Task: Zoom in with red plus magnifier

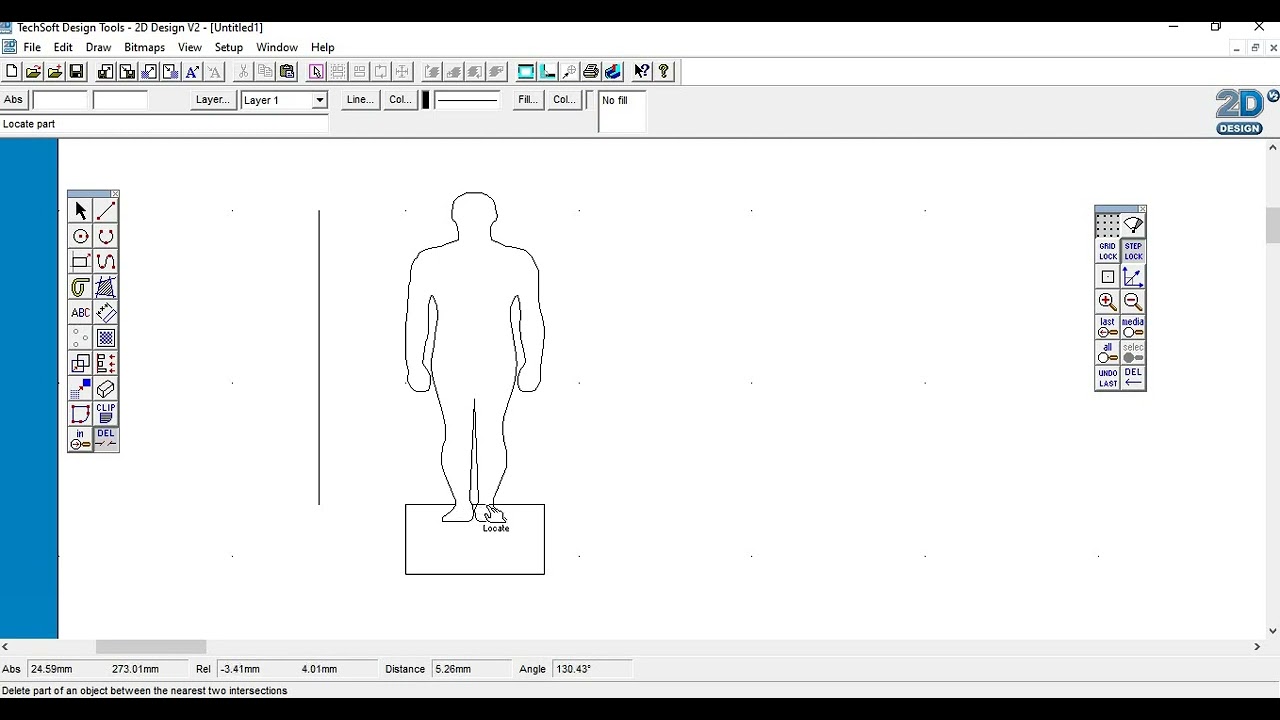Action: 1108,302
